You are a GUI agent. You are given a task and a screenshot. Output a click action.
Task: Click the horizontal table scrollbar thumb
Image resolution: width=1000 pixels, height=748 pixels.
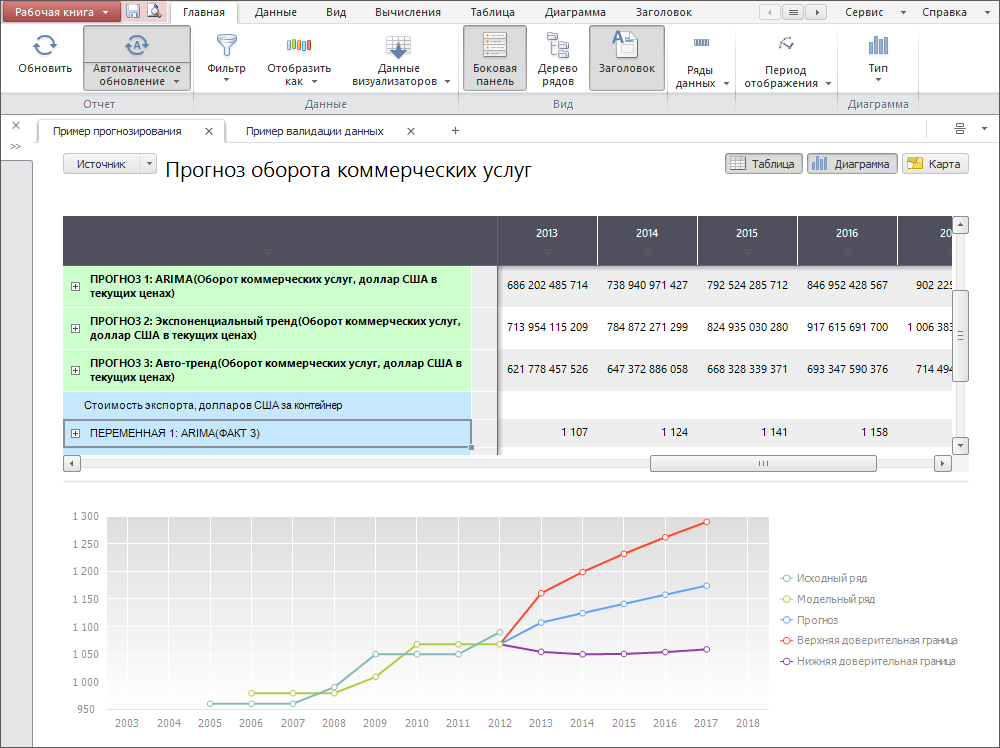762,464
